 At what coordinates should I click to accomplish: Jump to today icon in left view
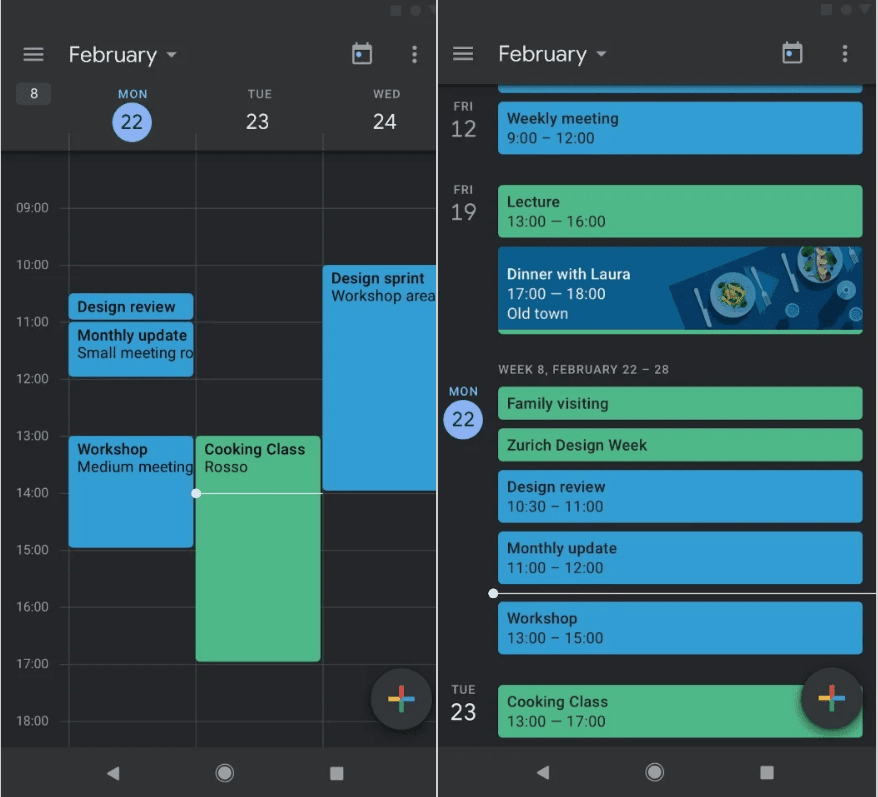[x=362, y=54]
